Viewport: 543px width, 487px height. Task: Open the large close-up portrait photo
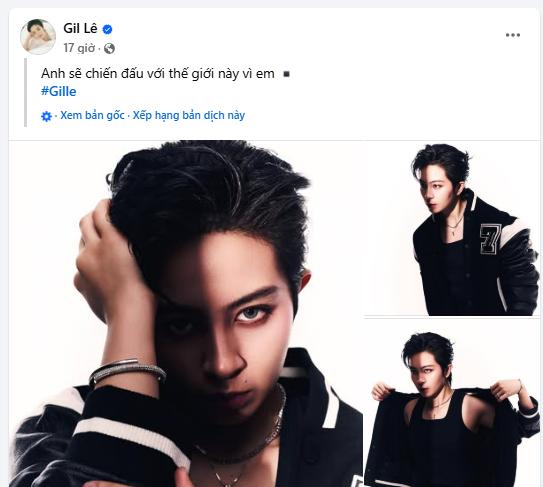pyautogui.click(x=186, y=313)
